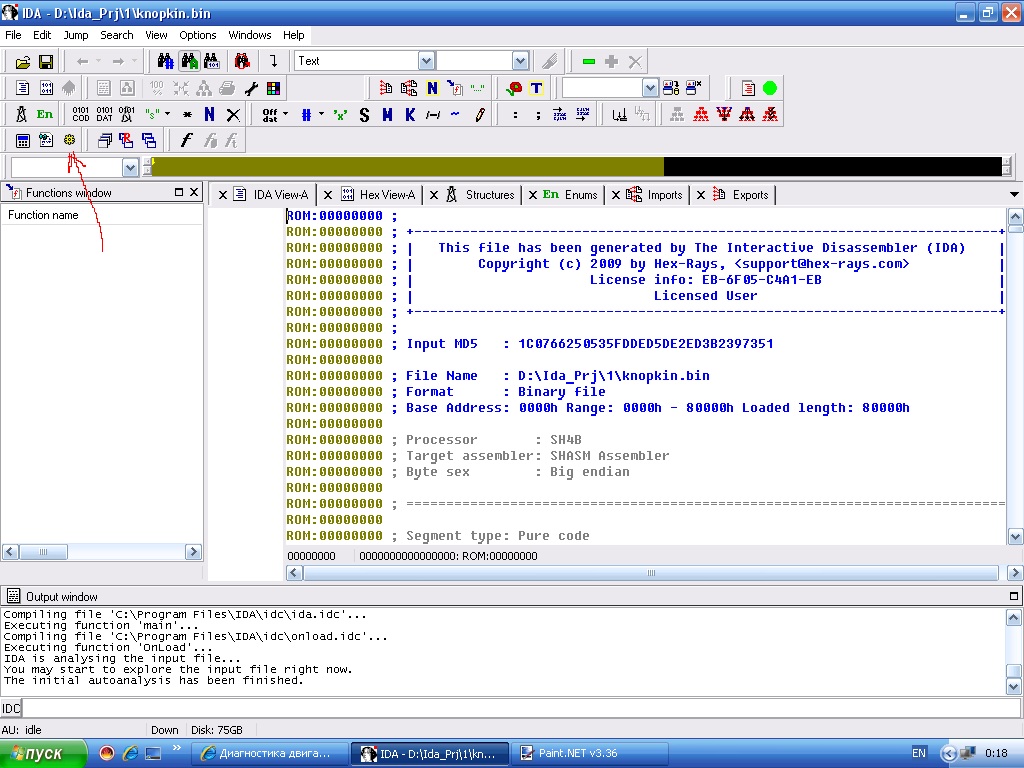Click the calculator icon in the toolbar
The image size is (1024, 768).
pyautogui.click(x=22, y=141)
